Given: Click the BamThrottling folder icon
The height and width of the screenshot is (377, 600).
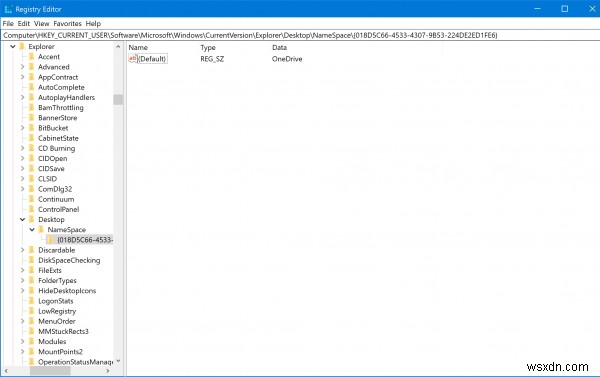Looking at the screenshot, I should (x=32, y=108).
